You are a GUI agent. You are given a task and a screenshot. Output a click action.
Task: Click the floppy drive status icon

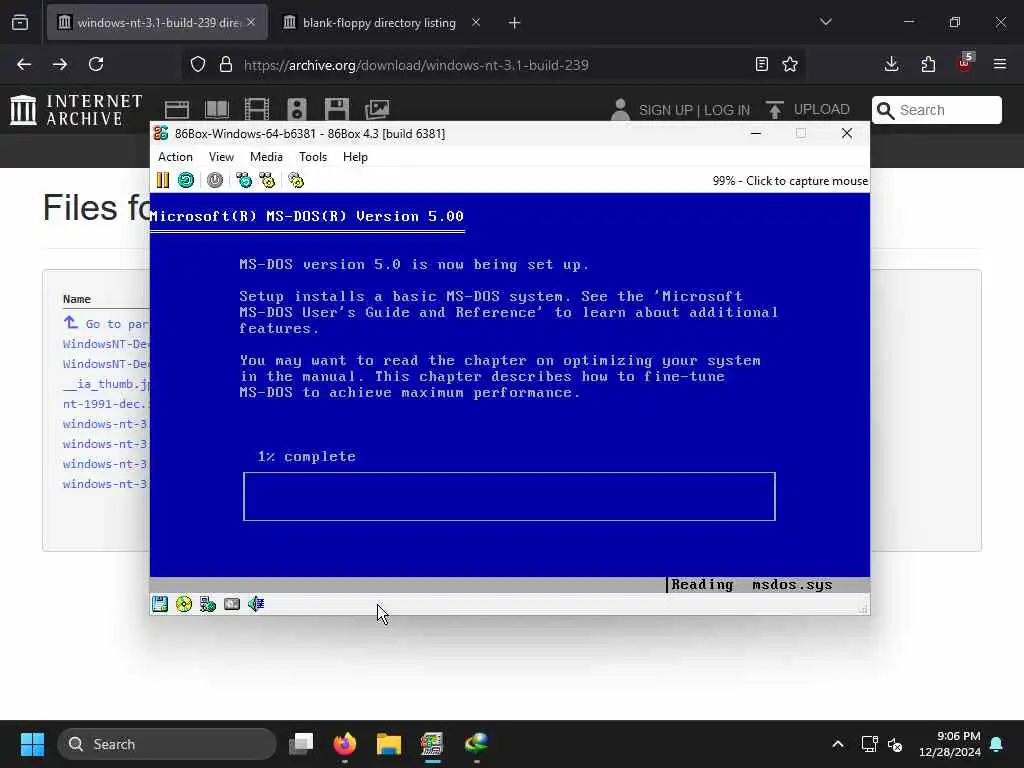[160, 604]
